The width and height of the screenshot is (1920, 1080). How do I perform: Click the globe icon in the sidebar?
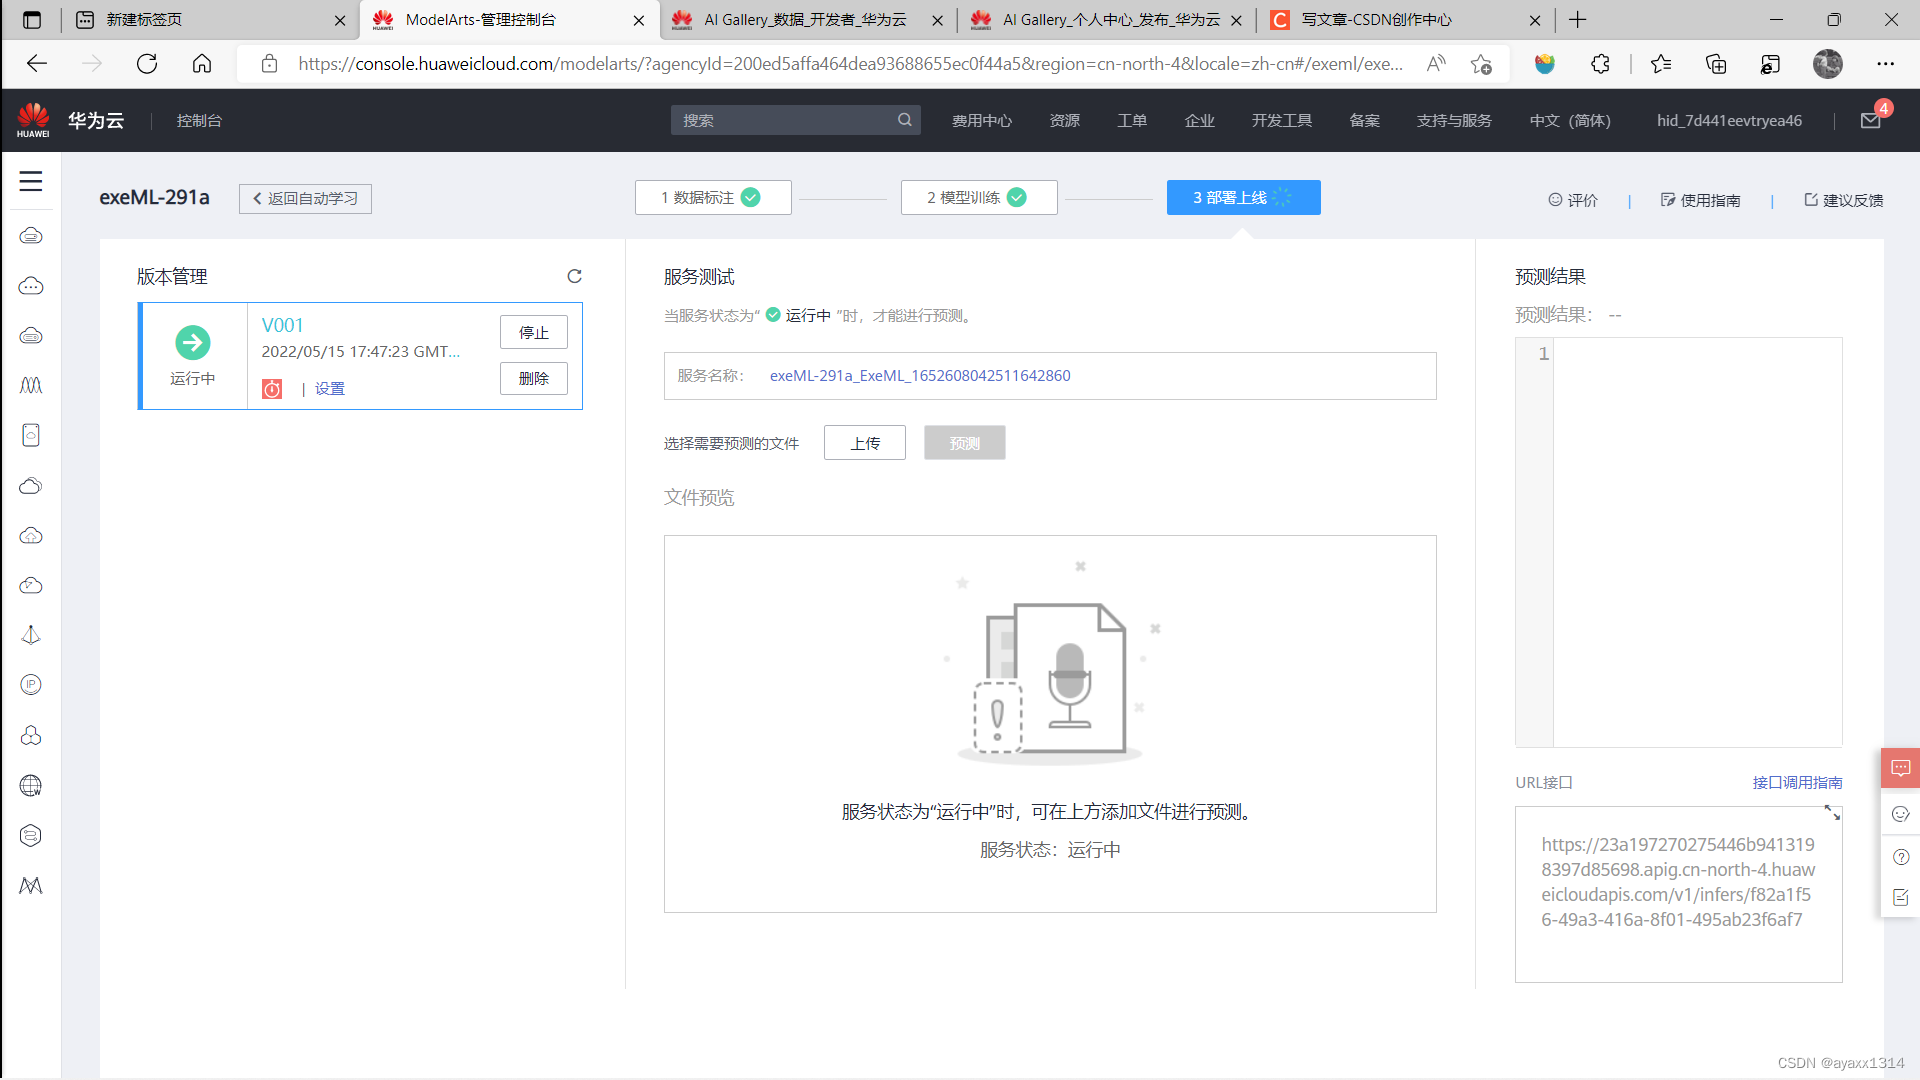tap(31, 786)
